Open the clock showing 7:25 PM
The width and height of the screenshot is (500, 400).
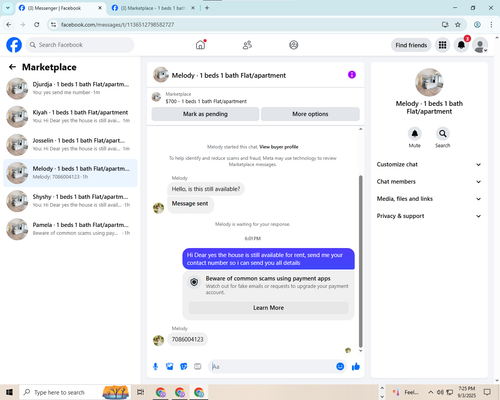click(x=466, y=392)
